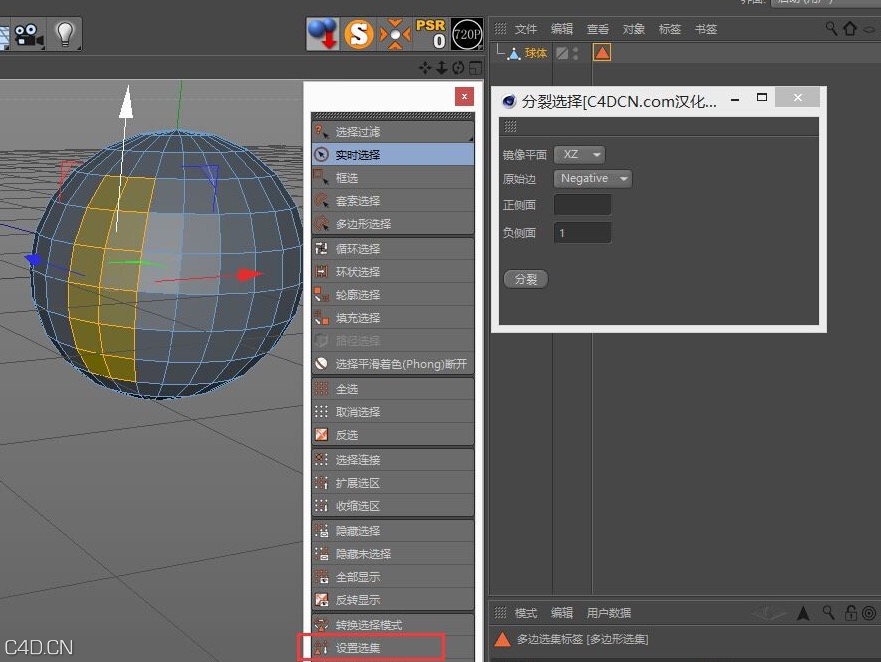Click the PSR 0 toolbar icon
881x662 pixels.
point(431,33)
